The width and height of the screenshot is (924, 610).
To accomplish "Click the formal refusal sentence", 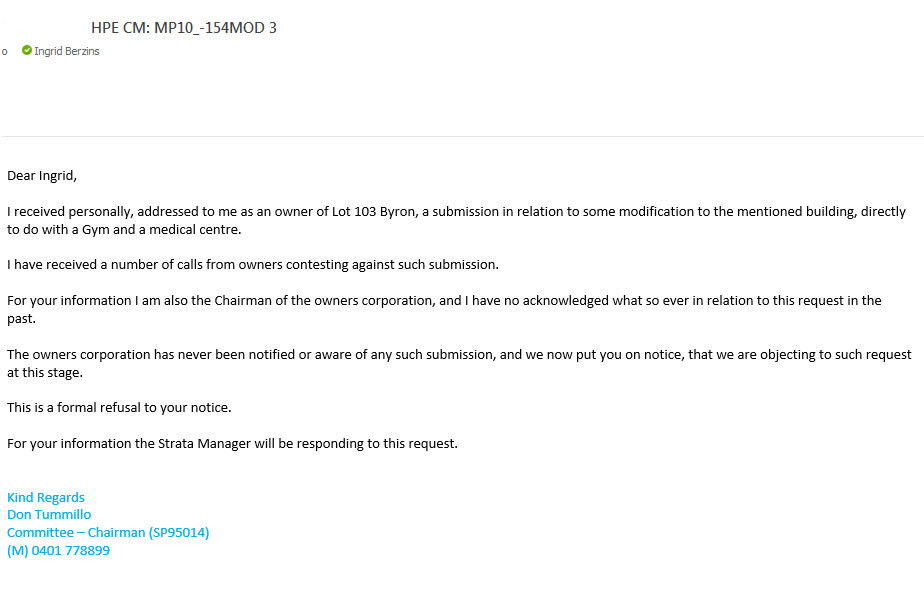I will [x=119, y=408].
